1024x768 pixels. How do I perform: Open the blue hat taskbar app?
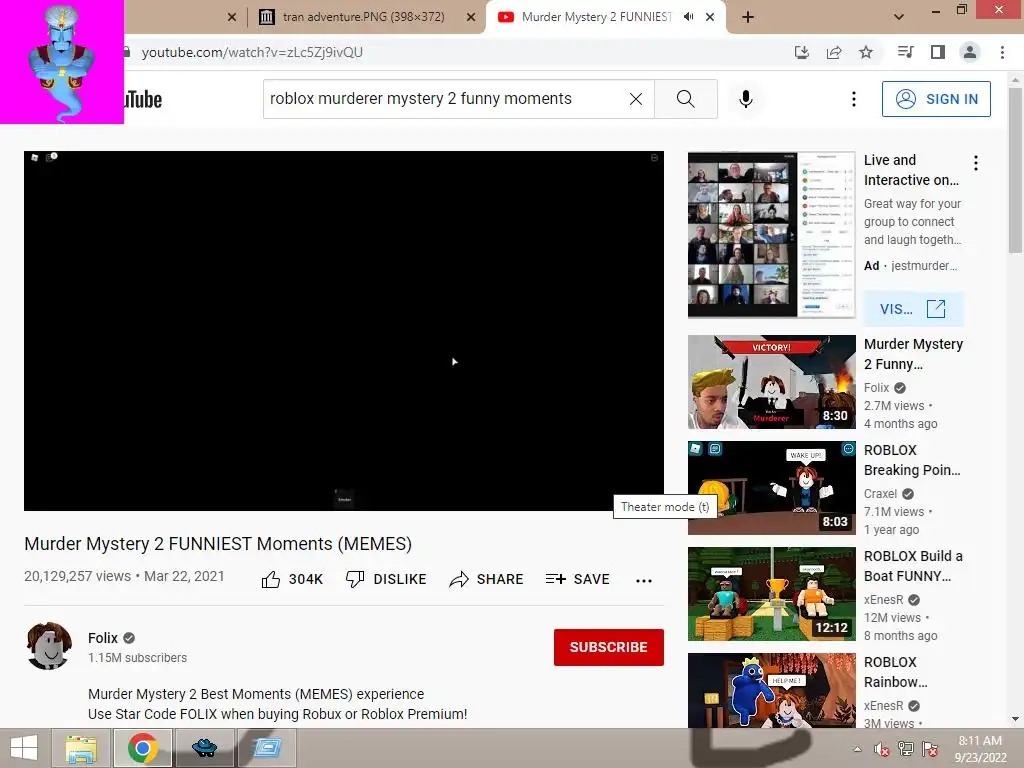pos(204,748)
